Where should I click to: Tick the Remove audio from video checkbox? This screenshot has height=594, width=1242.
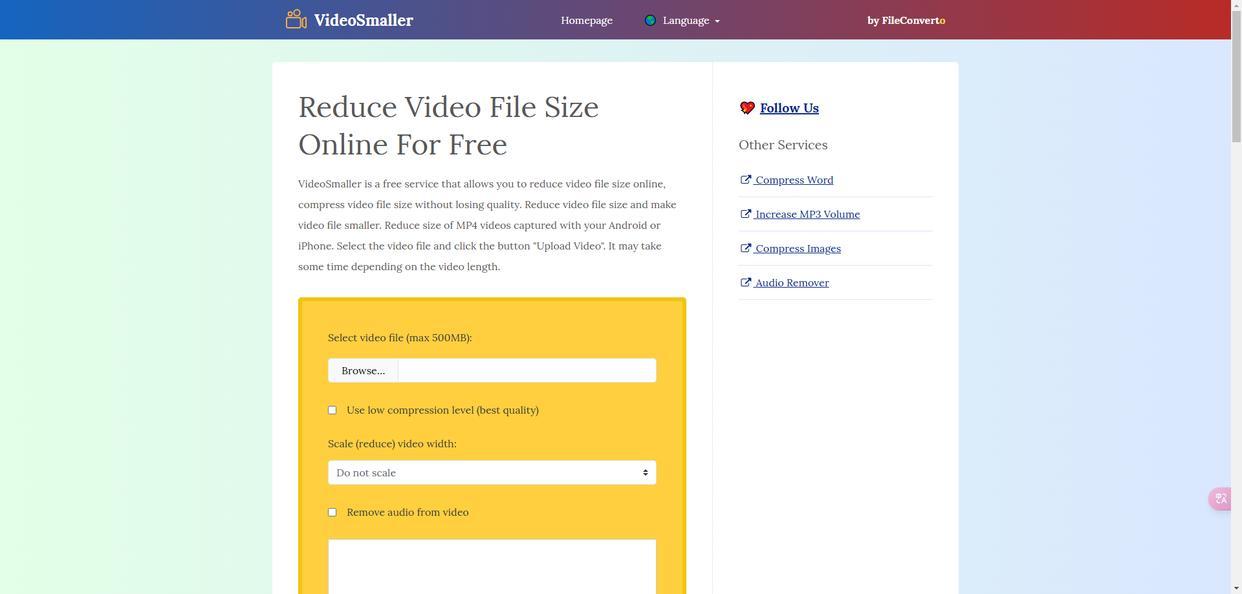coord(332,512)
